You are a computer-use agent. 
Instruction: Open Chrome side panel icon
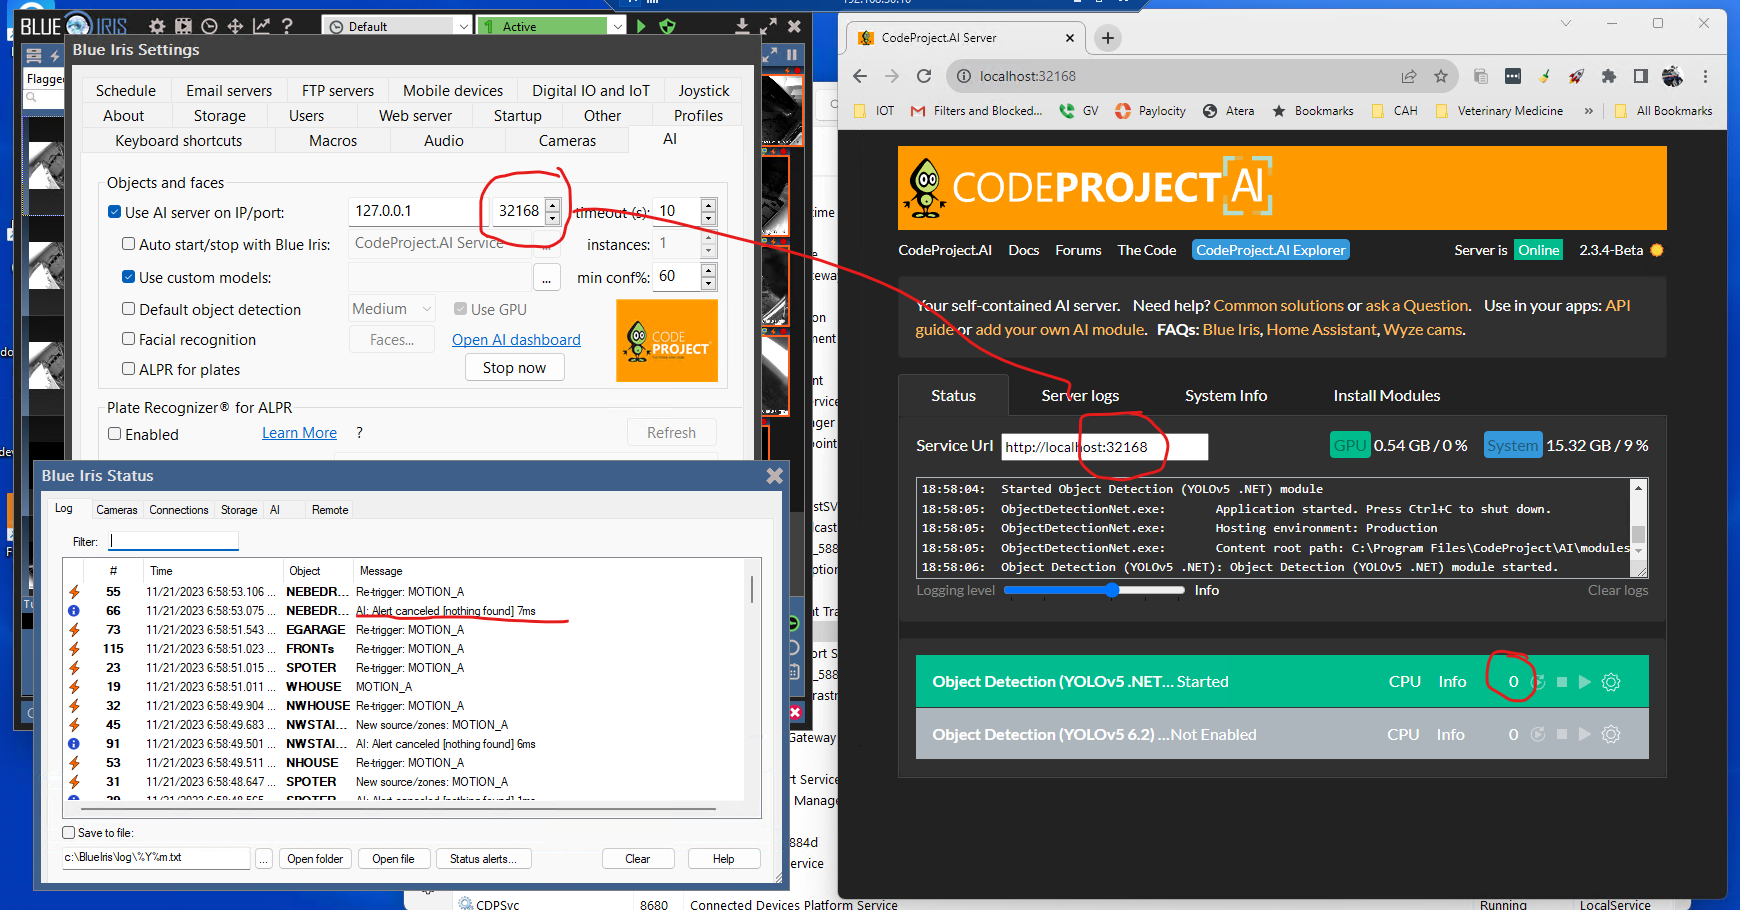(x=1641, y=76)
